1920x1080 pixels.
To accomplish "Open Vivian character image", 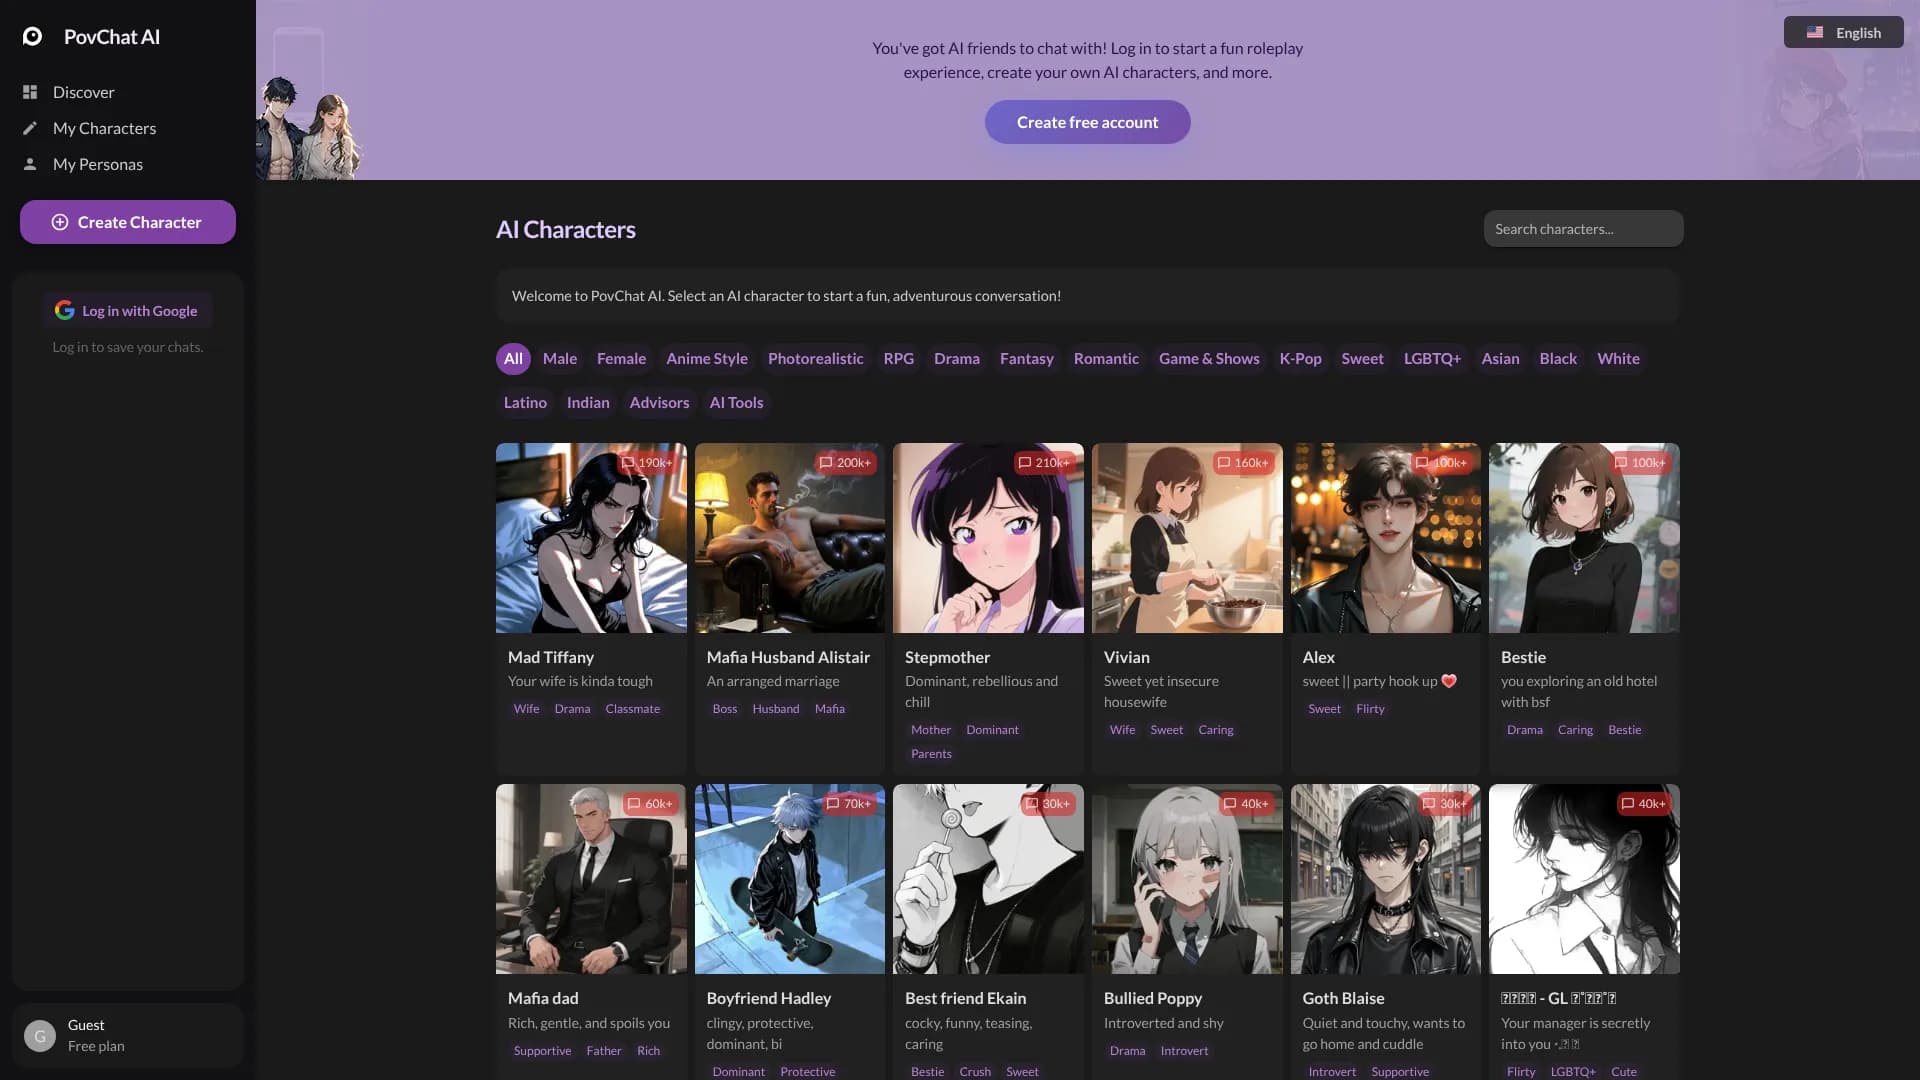I will [x=1187, y=538].
